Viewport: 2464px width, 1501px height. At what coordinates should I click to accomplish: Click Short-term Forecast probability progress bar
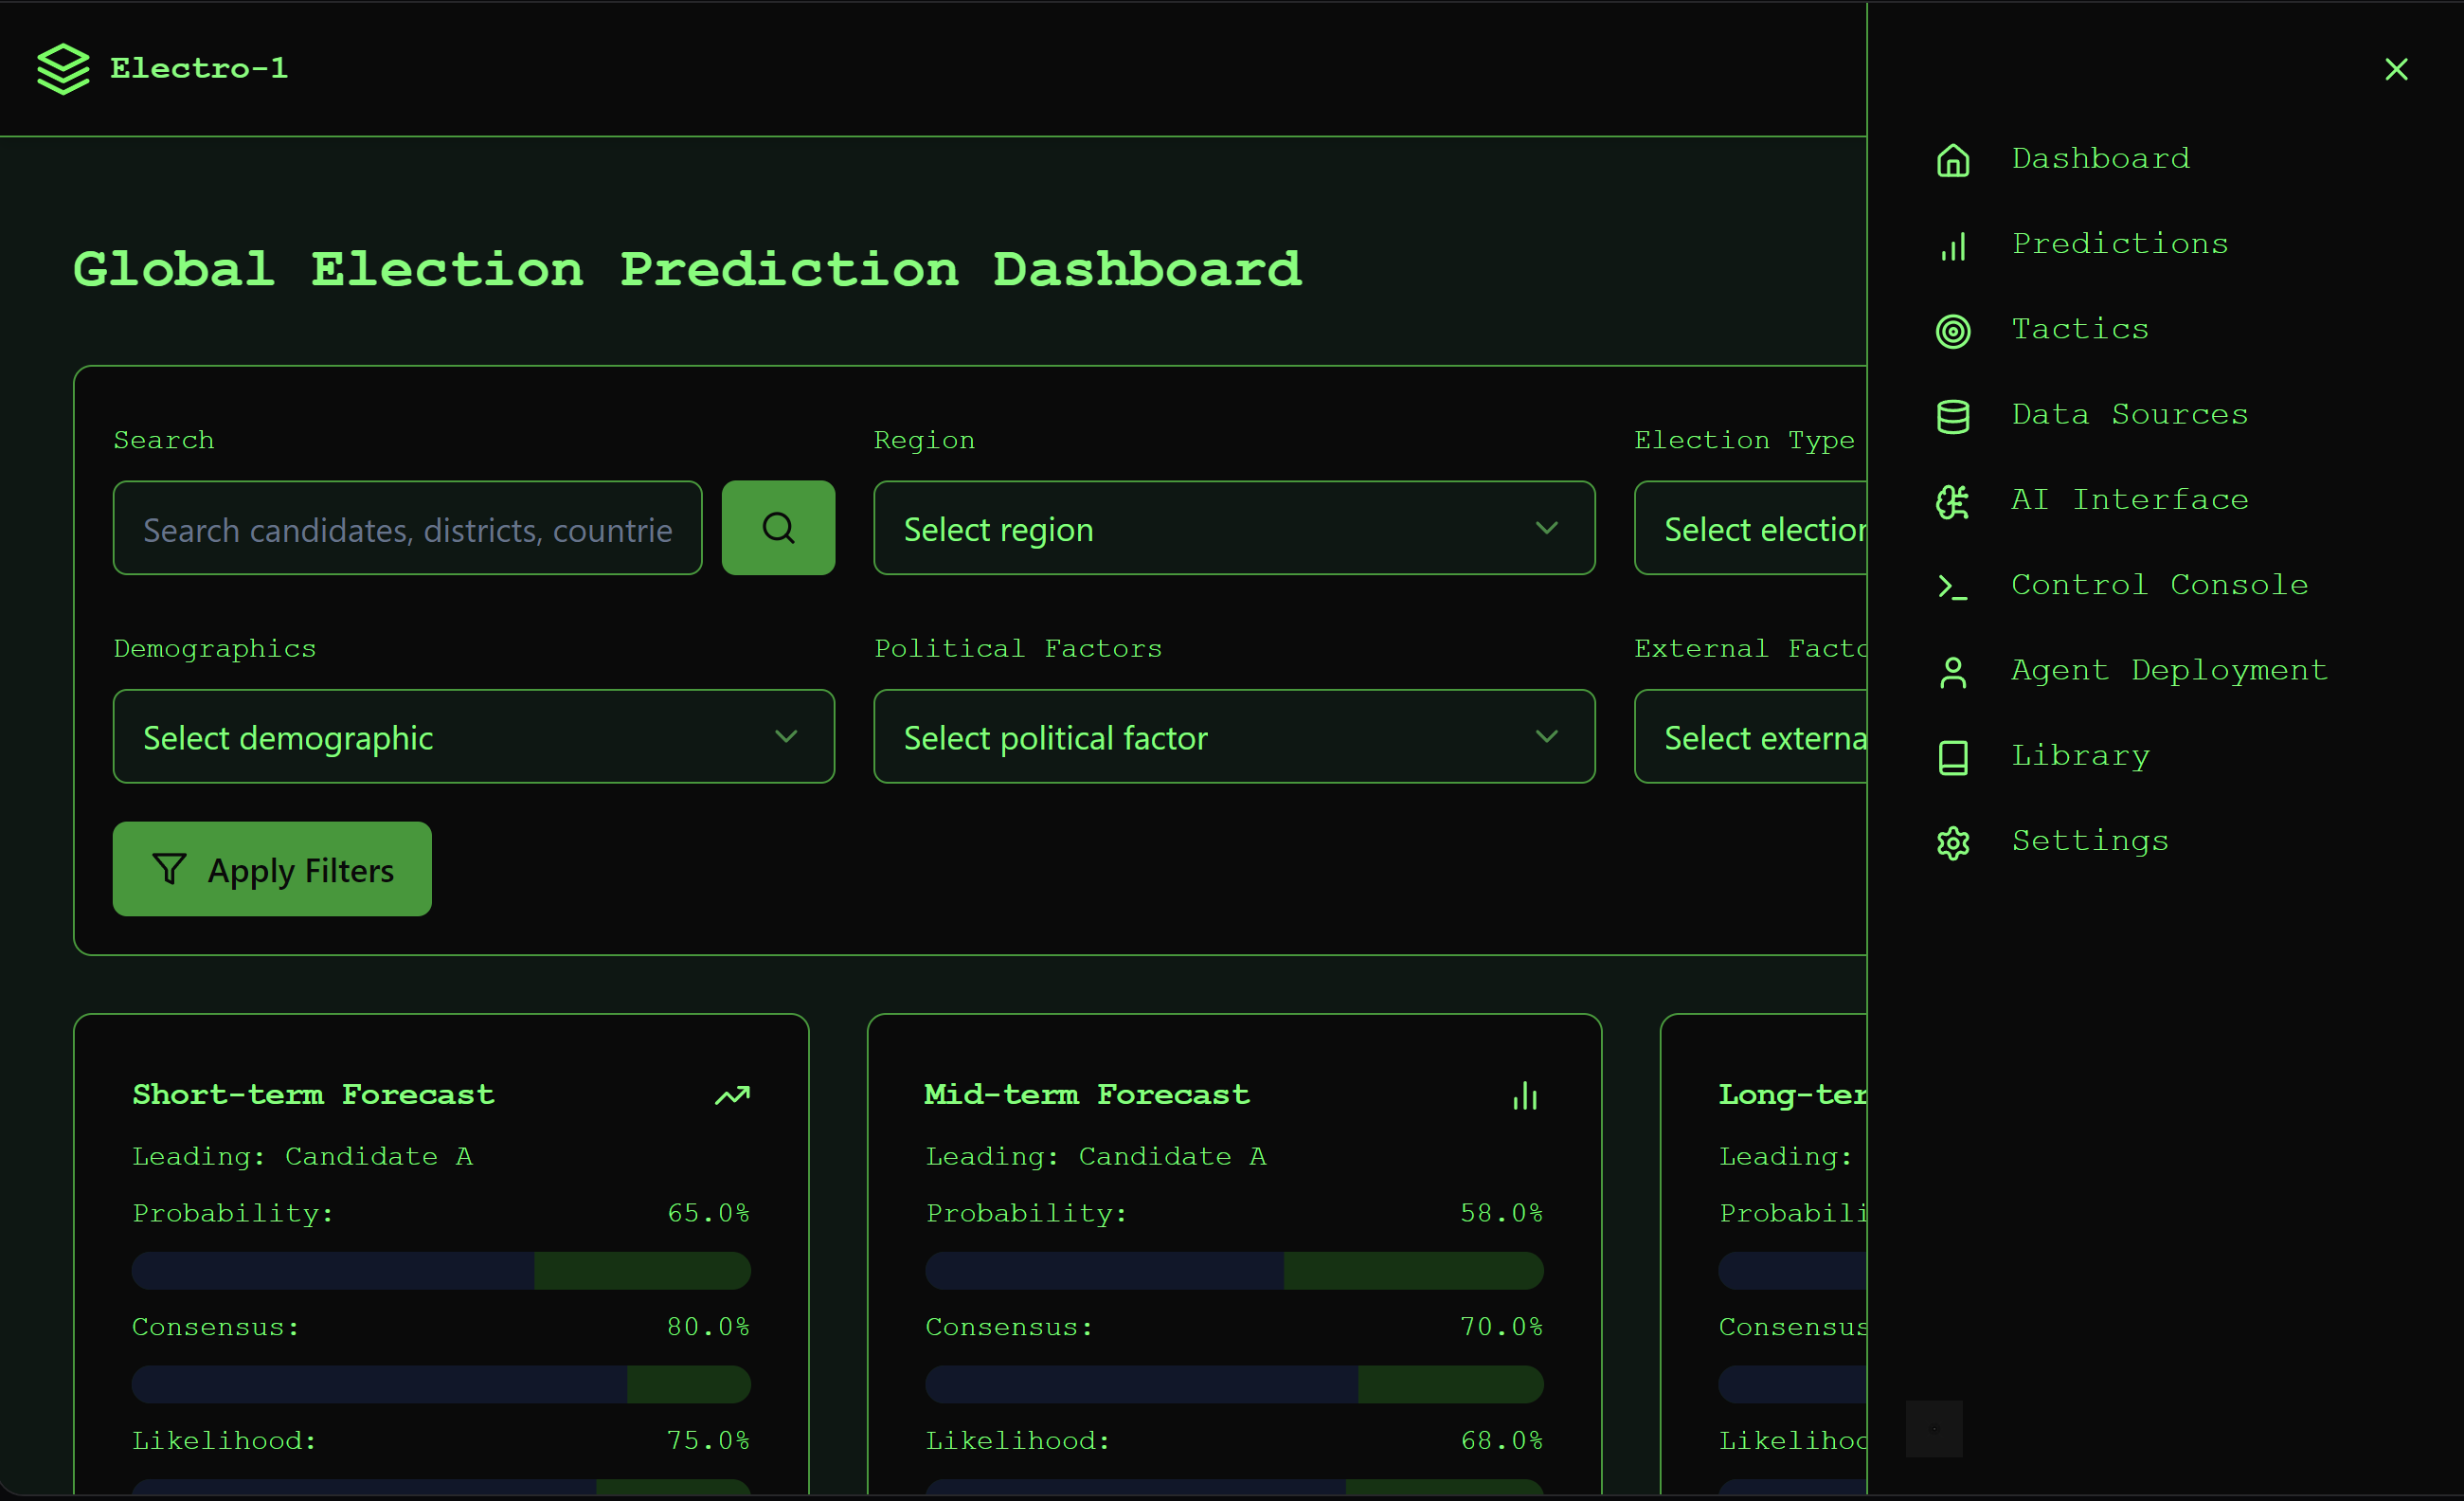pyautogui.click(x=441, y=1271)
